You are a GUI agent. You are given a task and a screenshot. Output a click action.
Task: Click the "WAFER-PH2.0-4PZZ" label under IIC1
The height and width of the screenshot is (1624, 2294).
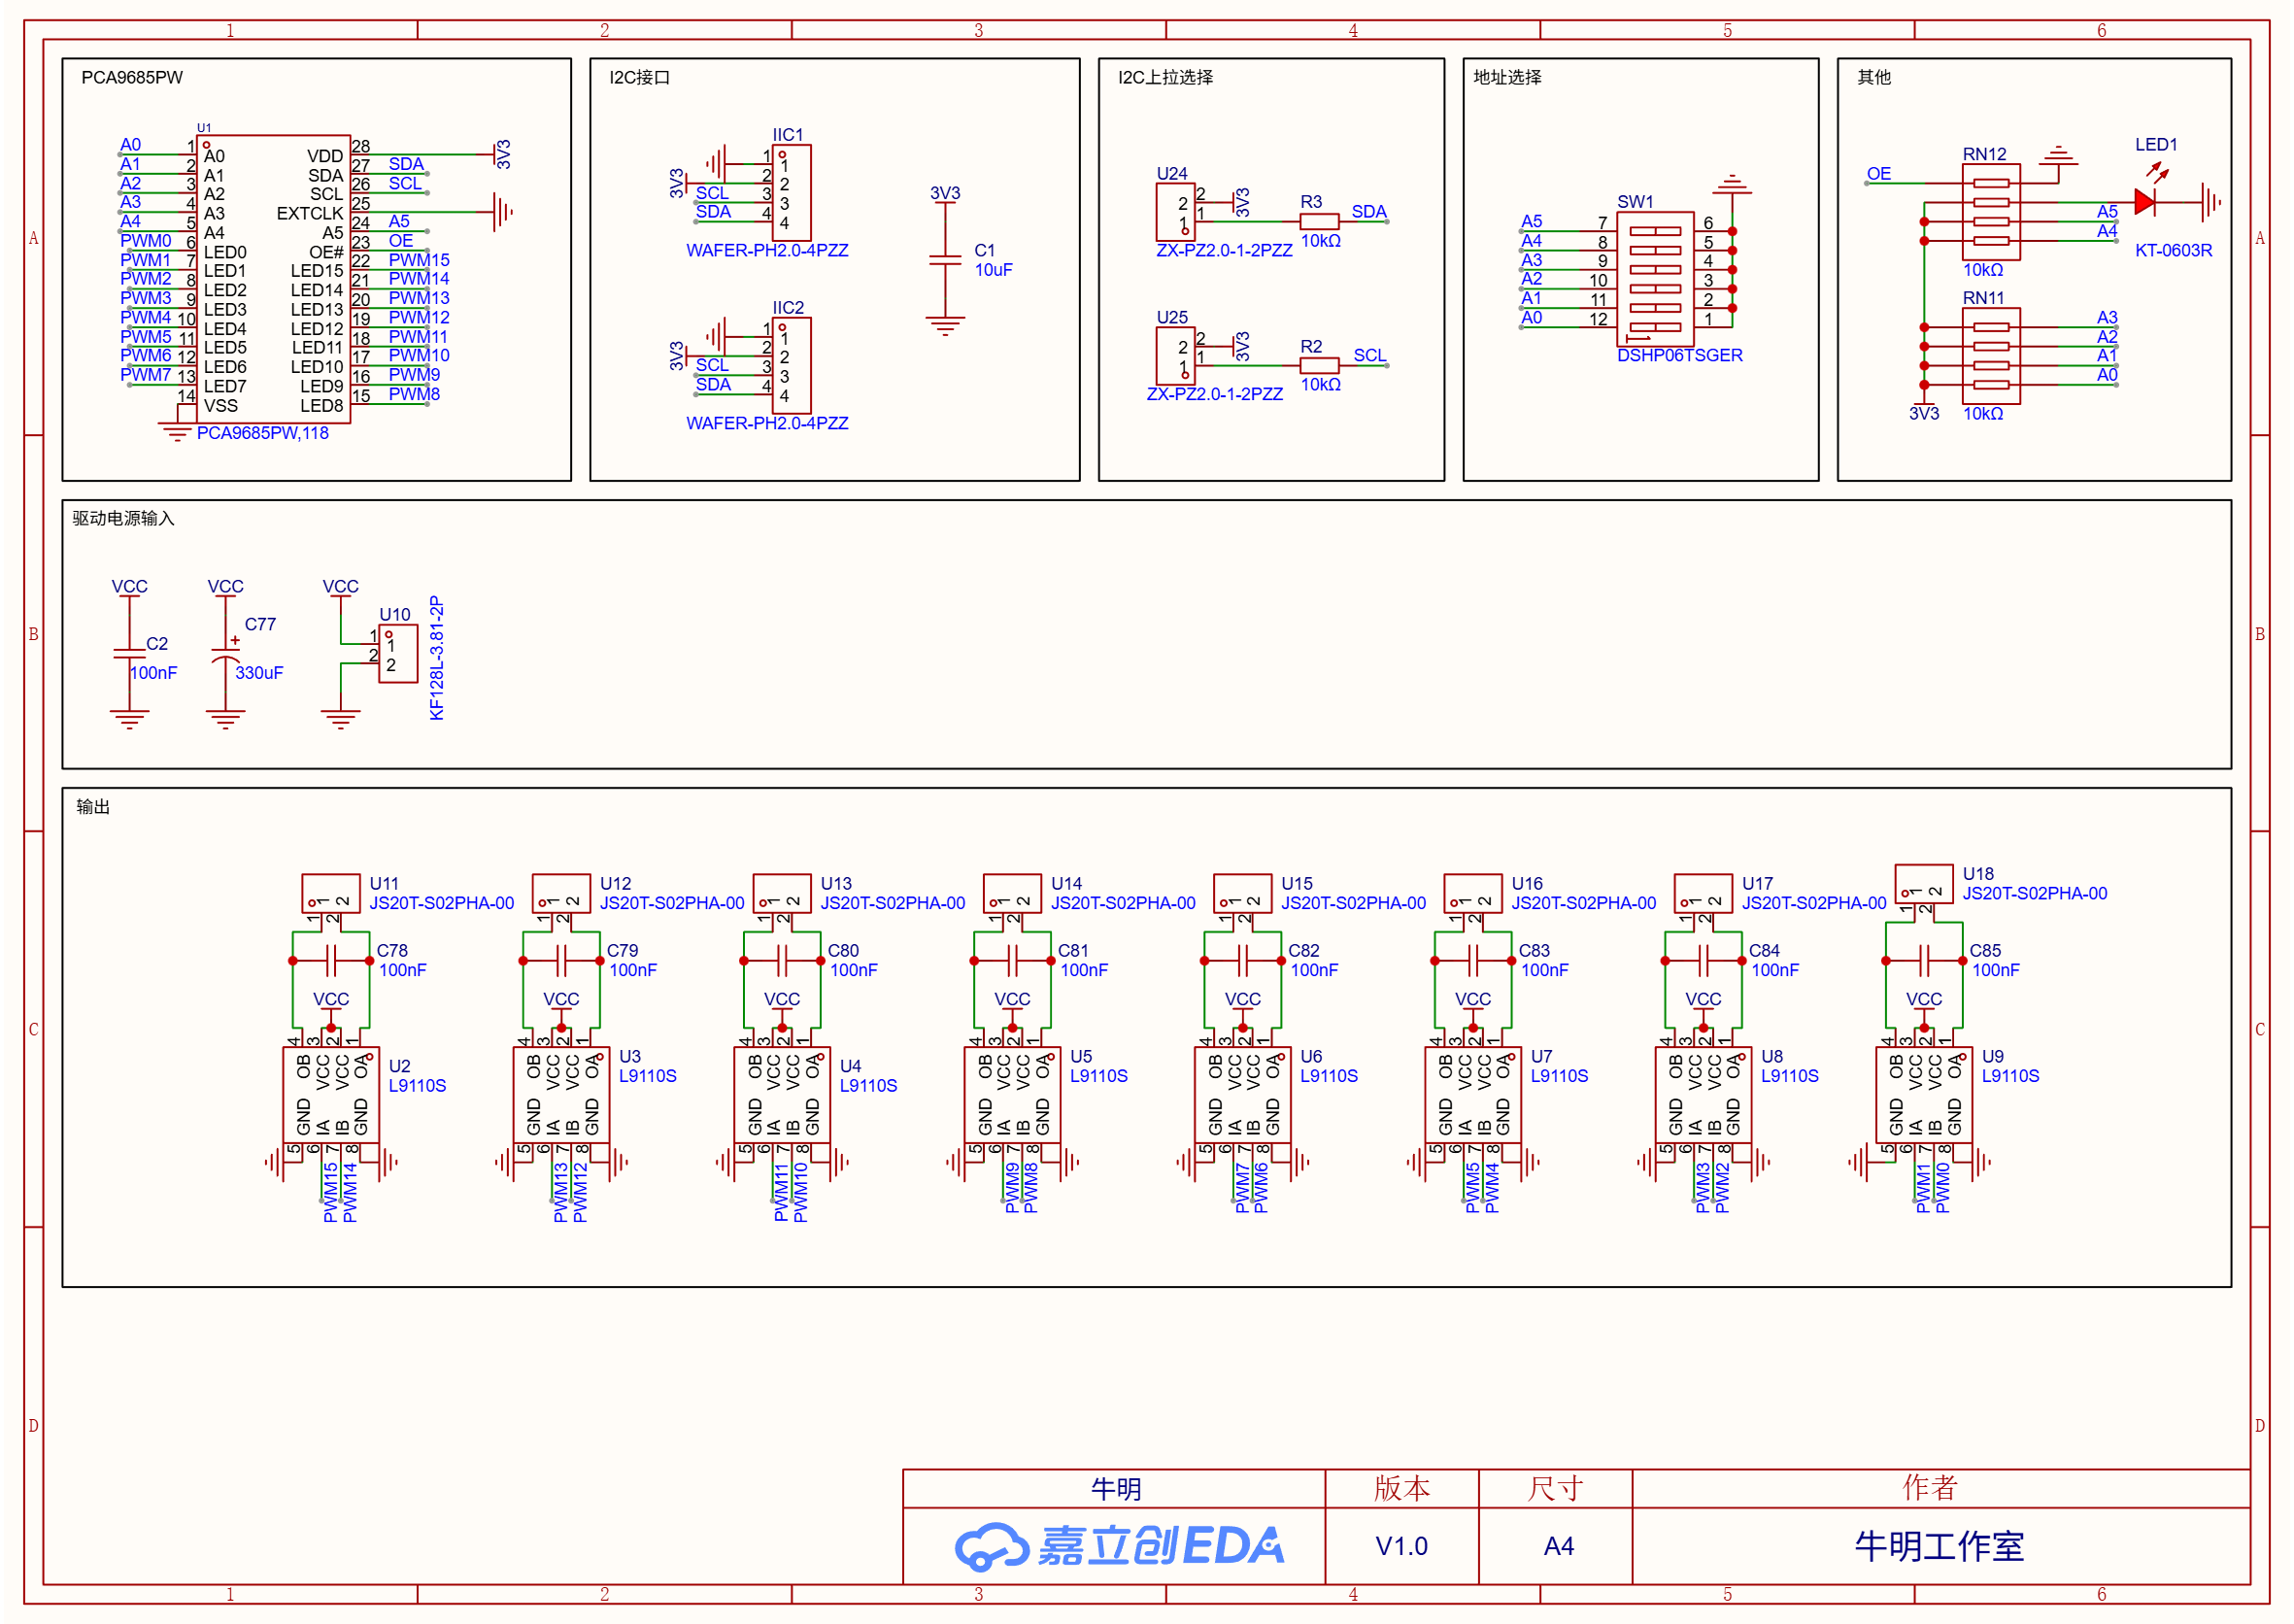point(767,250)
